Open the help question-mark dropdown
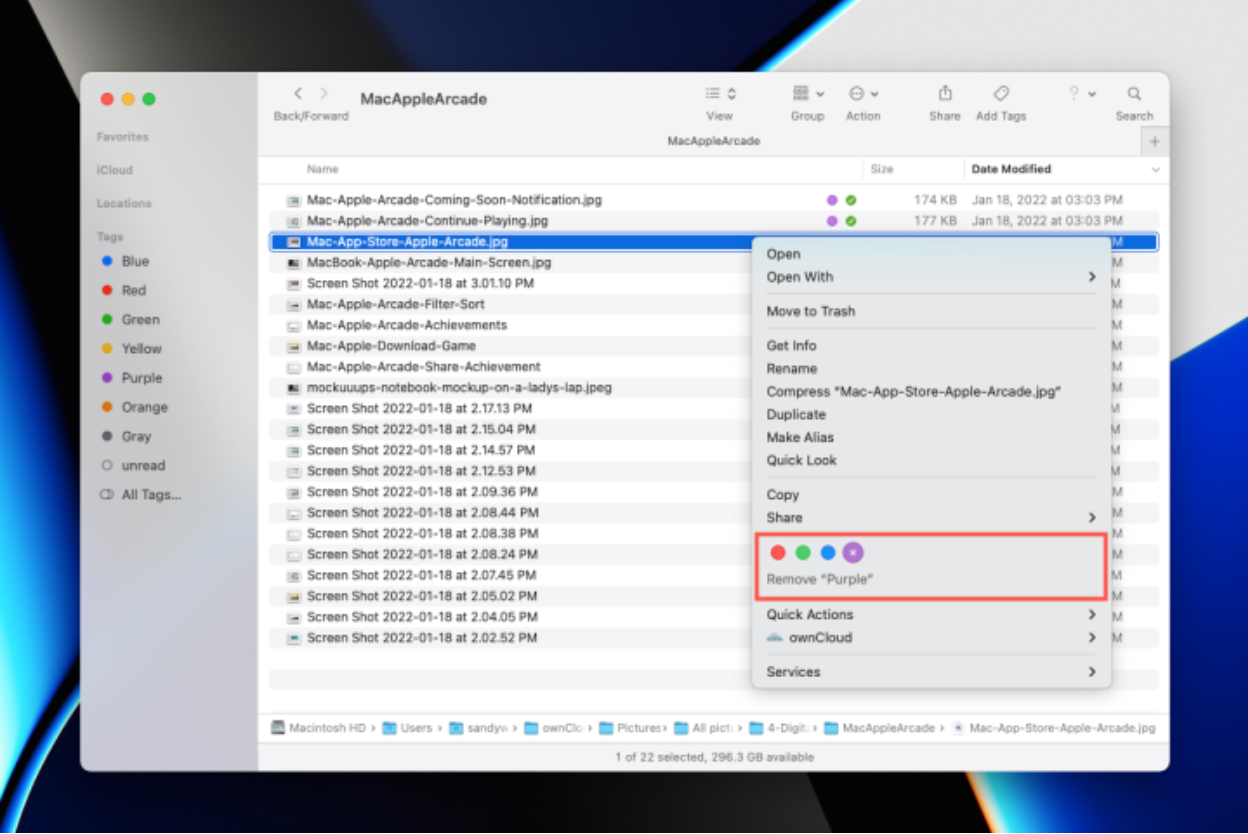1248x834 pixels. [x=1081, y=93]
